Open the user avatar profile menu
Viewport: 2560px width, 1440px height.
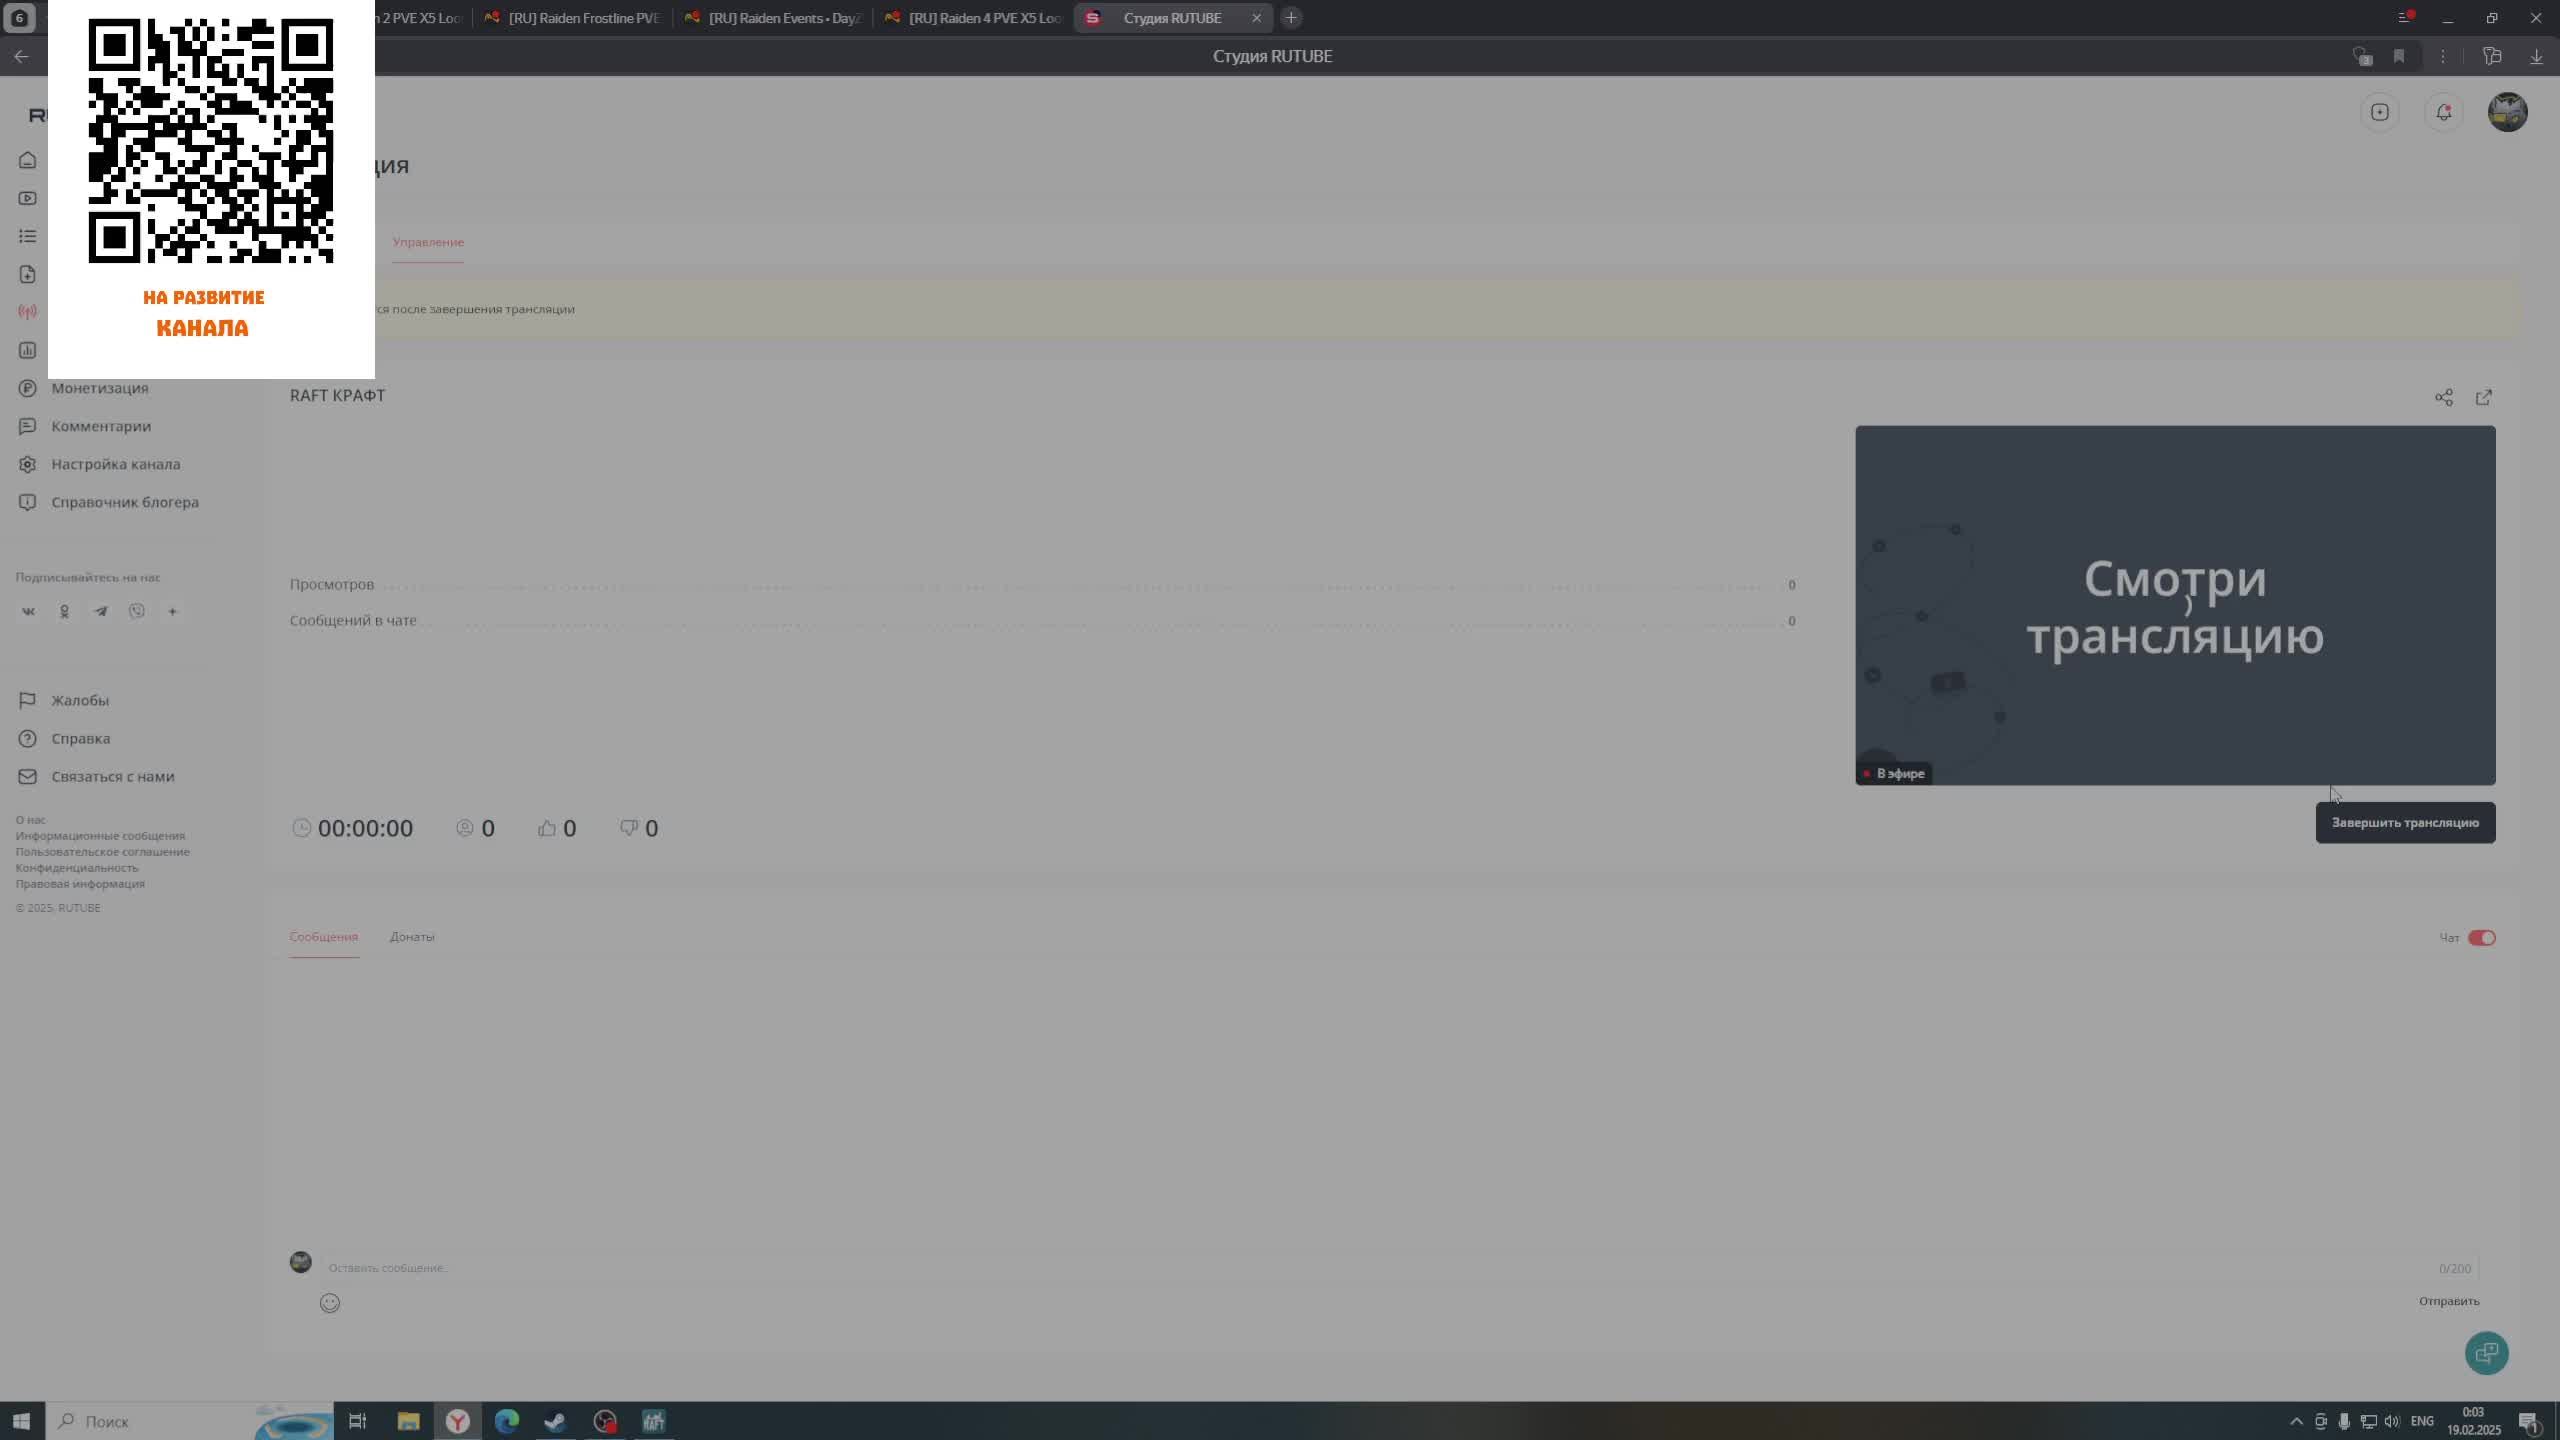2507,112
